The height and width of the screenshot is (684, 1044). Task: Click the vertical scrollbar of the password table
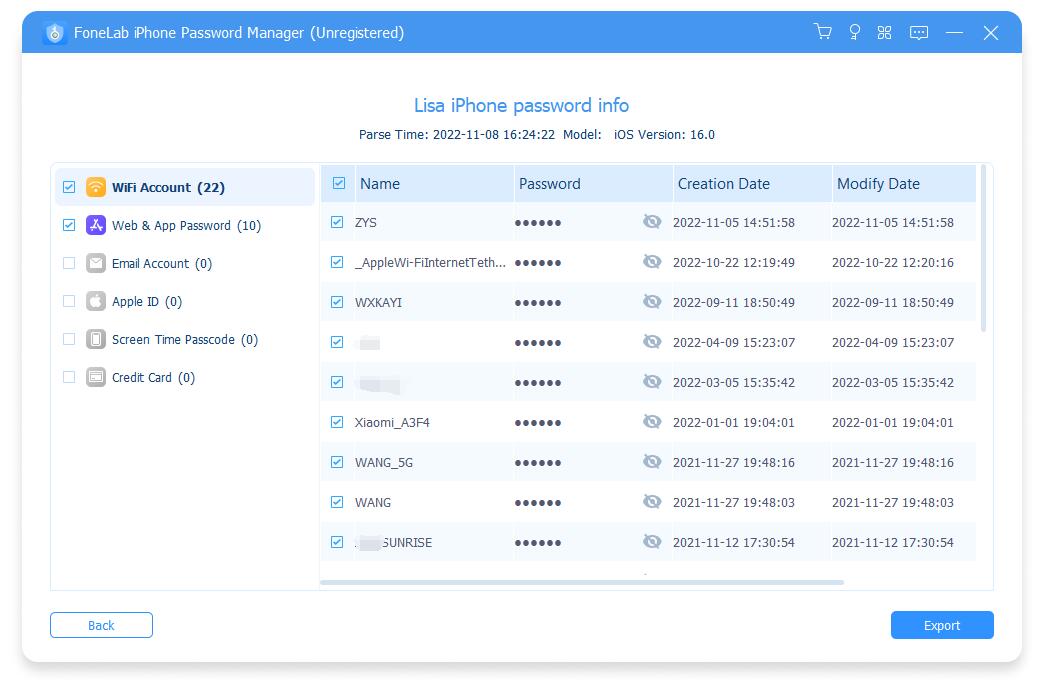983,248
